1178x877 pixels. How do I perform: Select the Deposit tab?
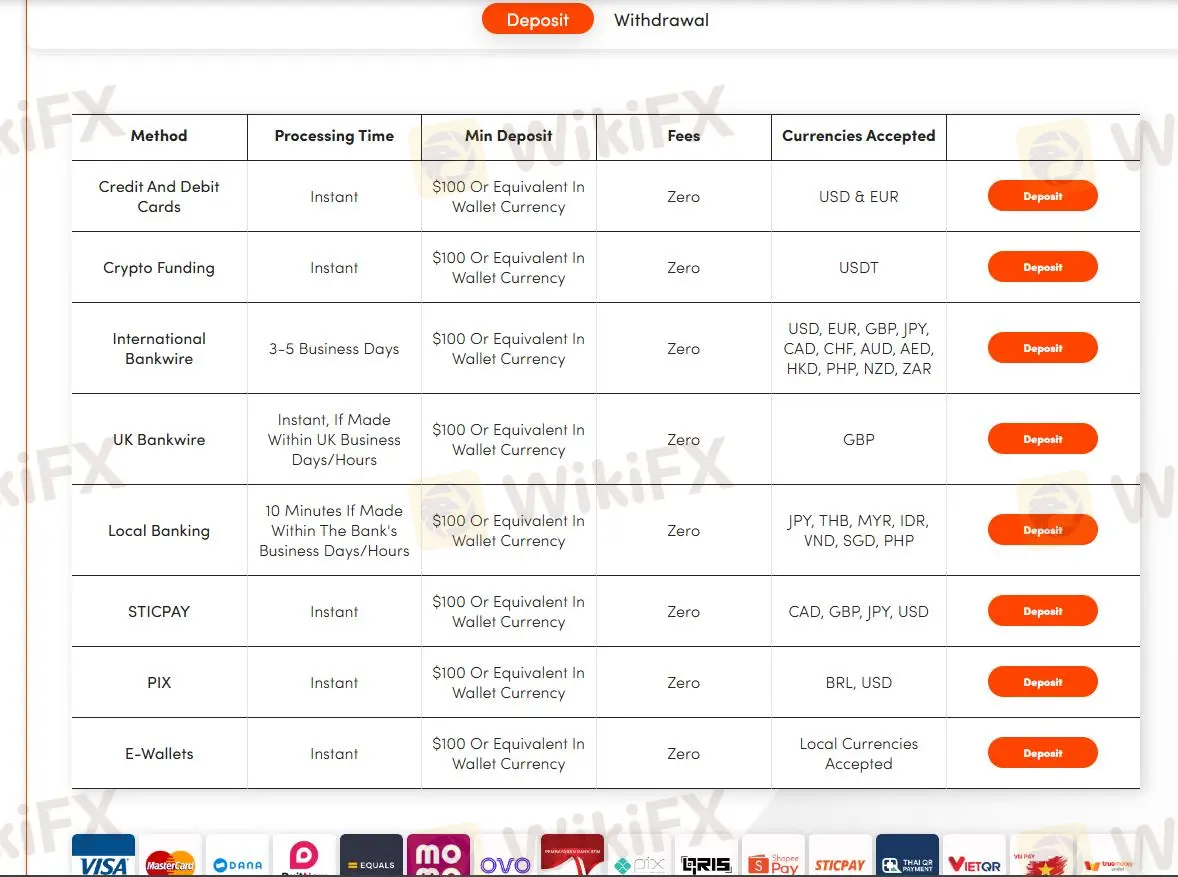coord(537,18)
